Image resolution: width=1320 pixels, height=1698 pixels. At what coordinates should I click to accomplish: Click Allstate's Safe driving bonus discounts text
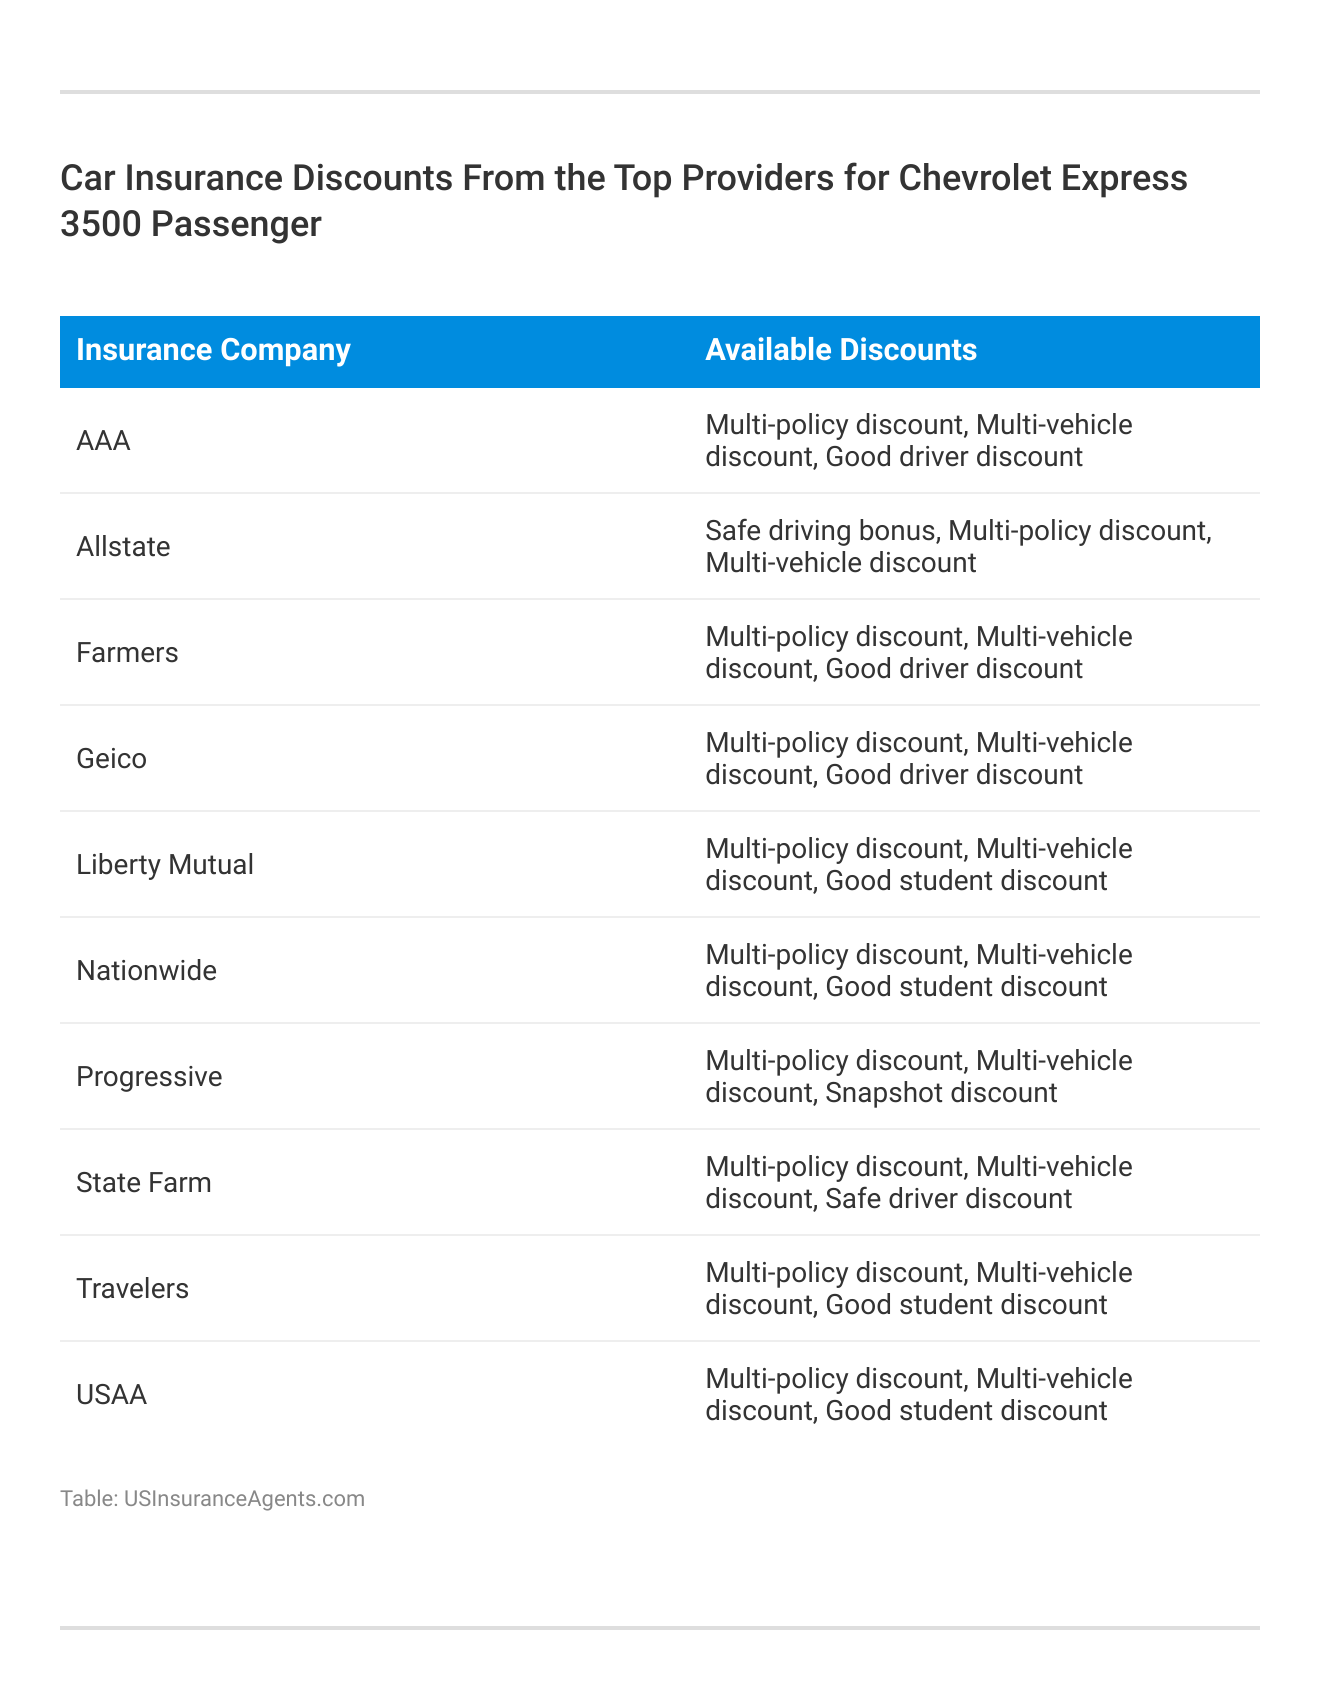click(x=957, y=547)
